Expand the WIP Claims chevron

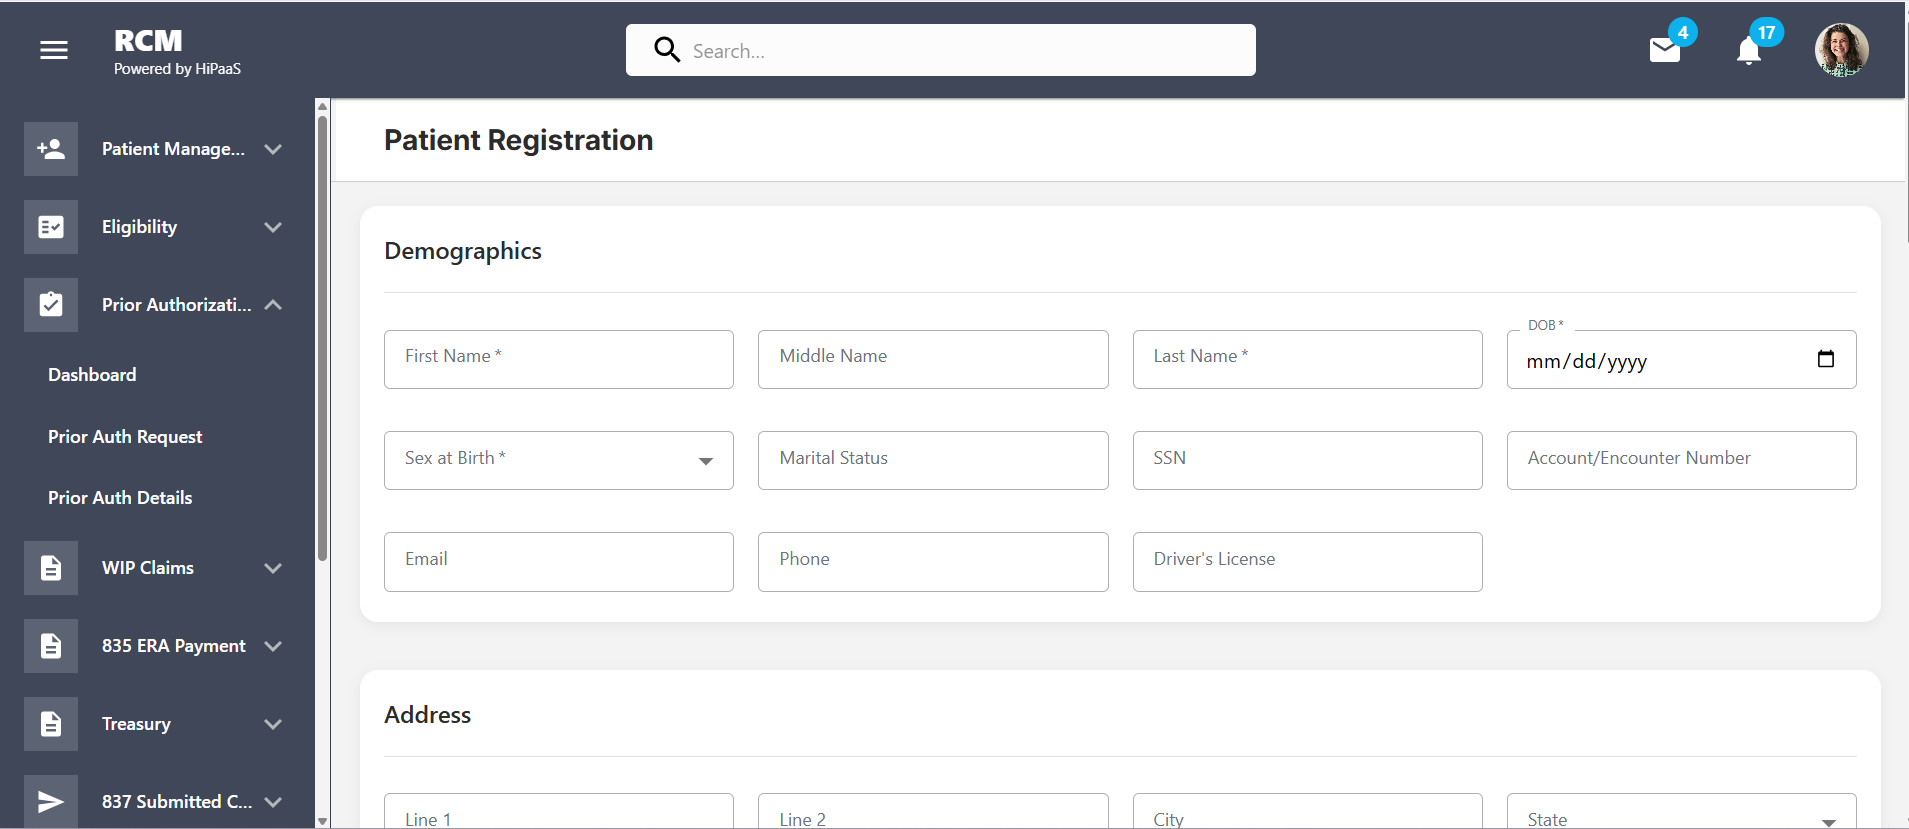(x=273, y=568)
